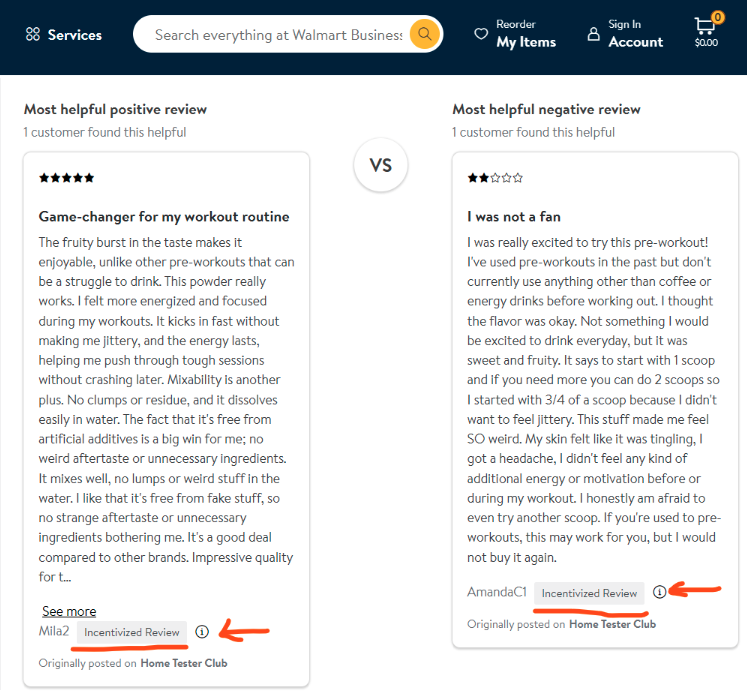Viewport: 747px width, 693px height.
Task: Click the two-star rating on negative review
Action: coord(495,178)
